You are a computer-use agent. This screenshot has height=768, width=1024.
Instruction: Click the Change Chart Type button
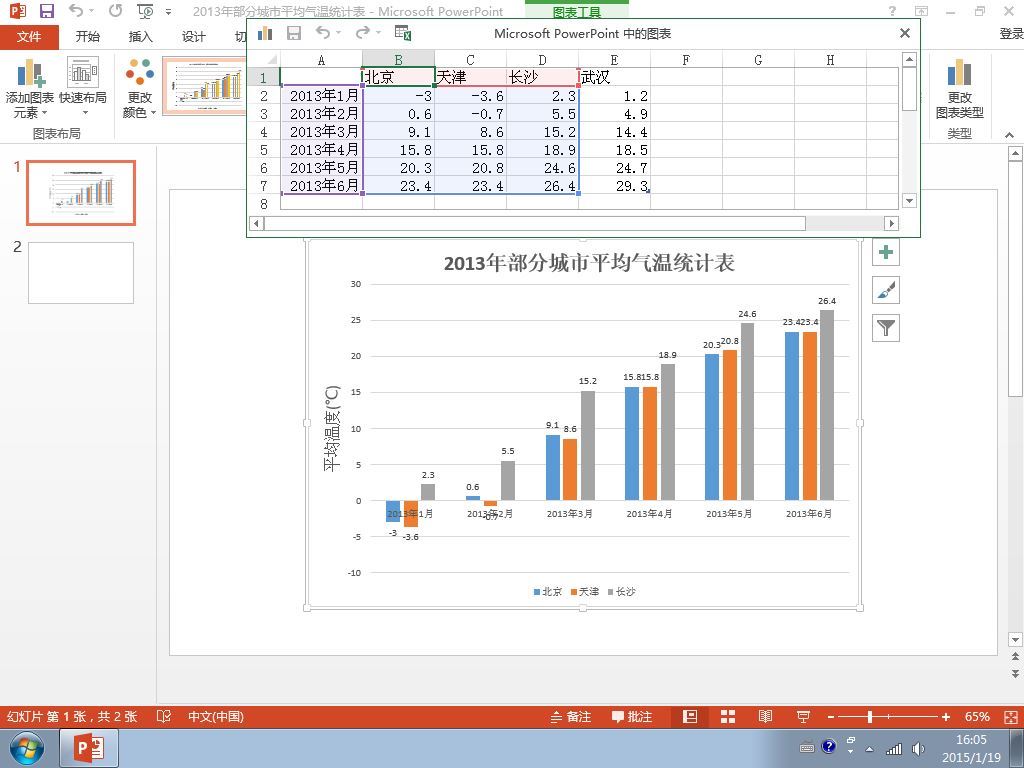pyautogui.click(x=959, y=88)
